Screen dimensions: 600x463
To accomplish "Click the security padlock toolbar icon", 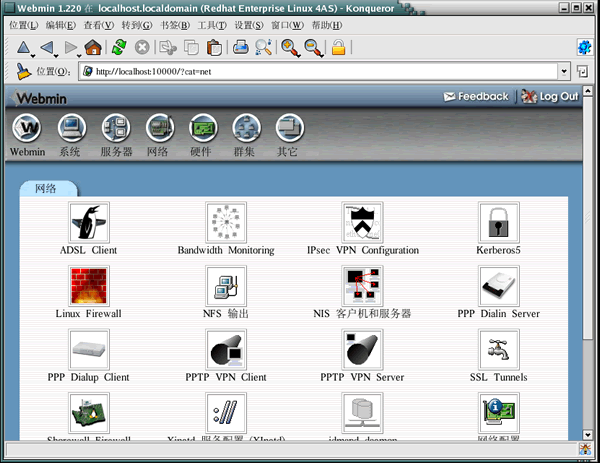I will click(339, 47).
